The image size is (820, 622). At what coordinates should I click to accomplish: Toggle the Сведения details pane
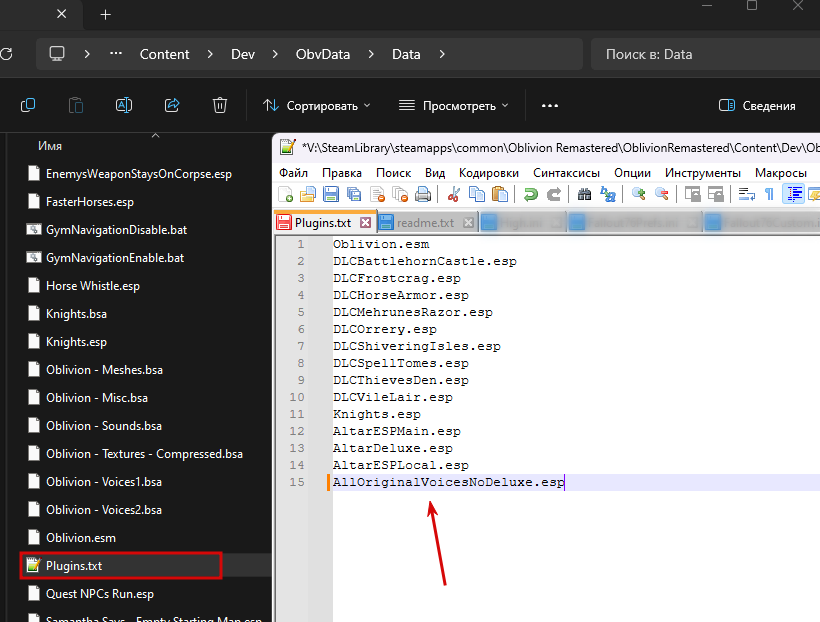pos(757,106)
